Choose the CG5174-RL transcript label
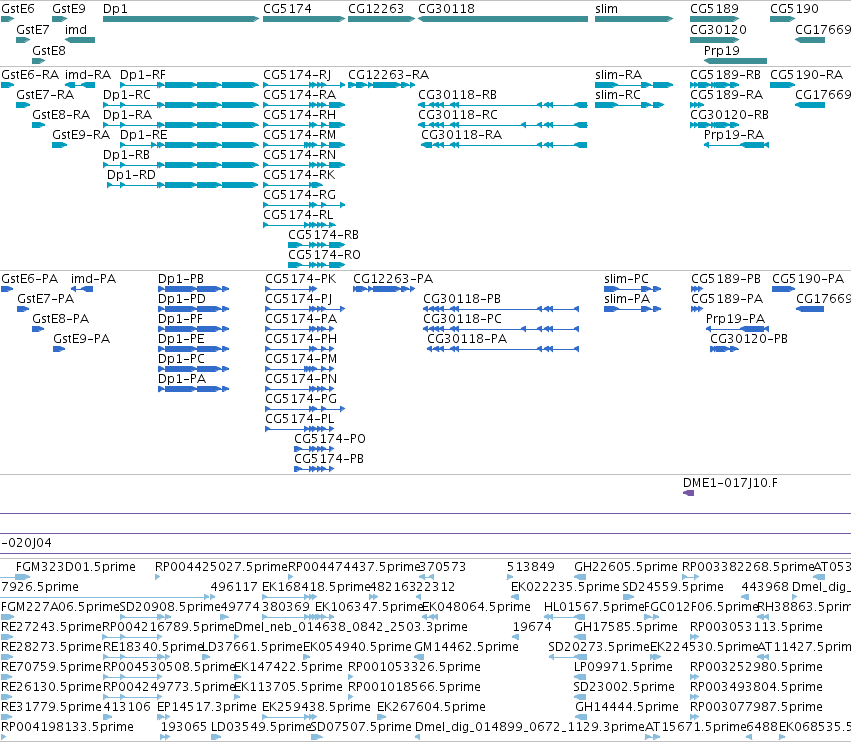 (298, 215)
